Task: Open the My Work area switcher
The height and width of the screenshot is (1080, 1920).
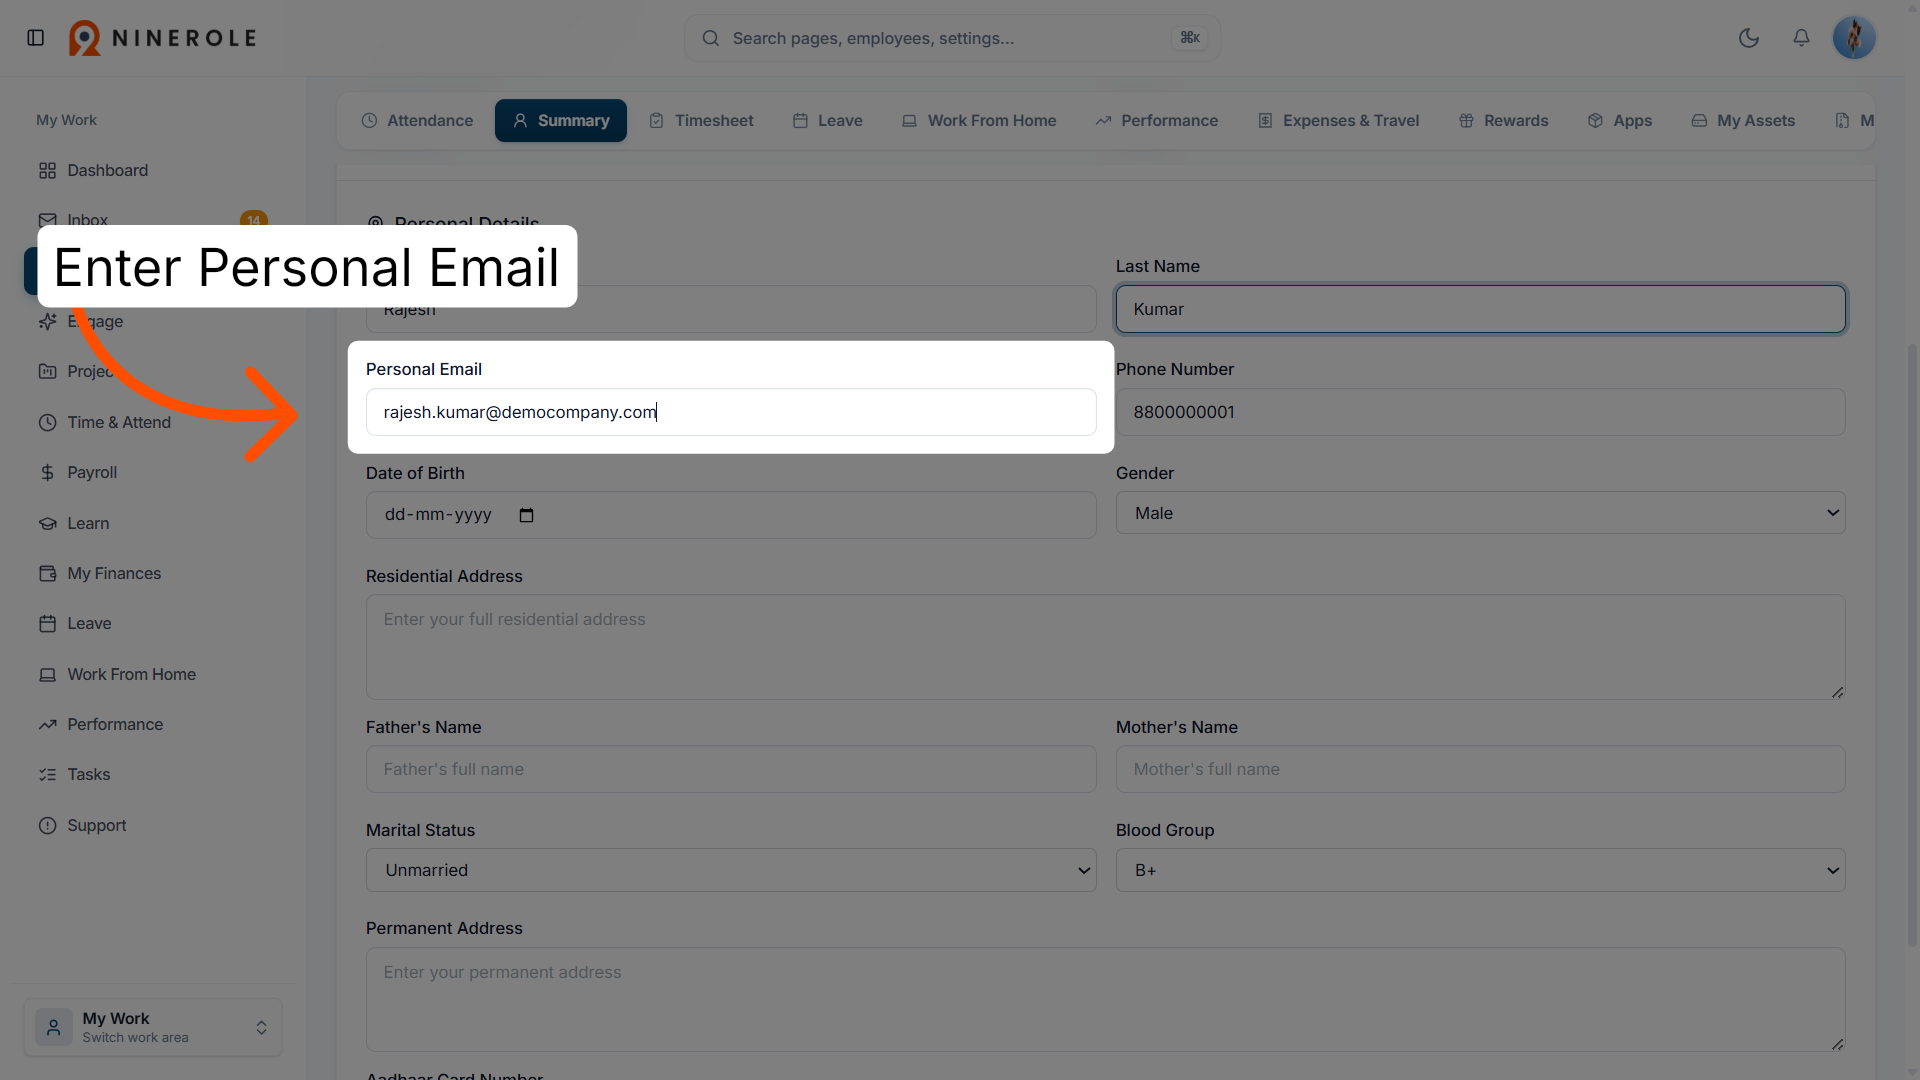Action: pos(153,1027)
